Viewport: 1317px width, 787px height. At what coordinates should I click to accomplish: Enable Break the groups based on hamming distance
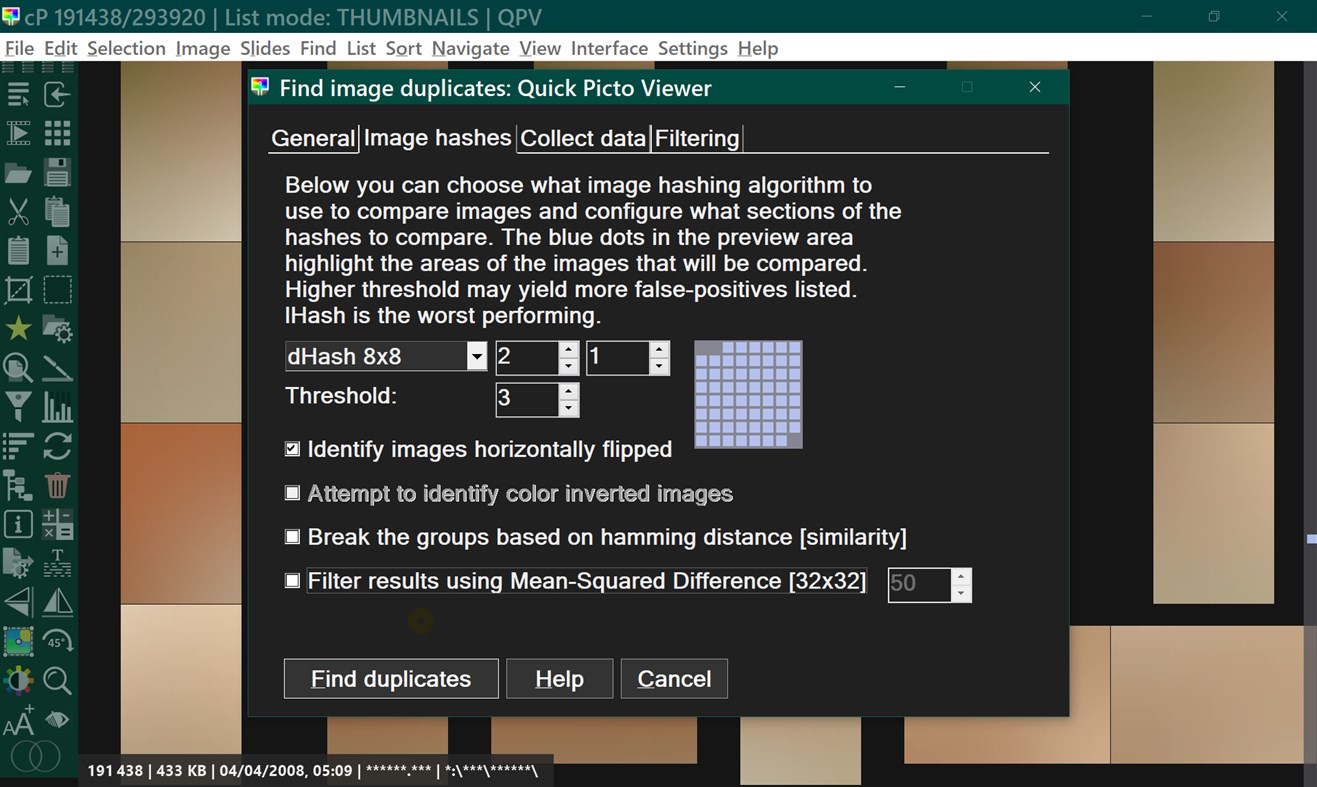pyautogui.click(x=292, y=536)
